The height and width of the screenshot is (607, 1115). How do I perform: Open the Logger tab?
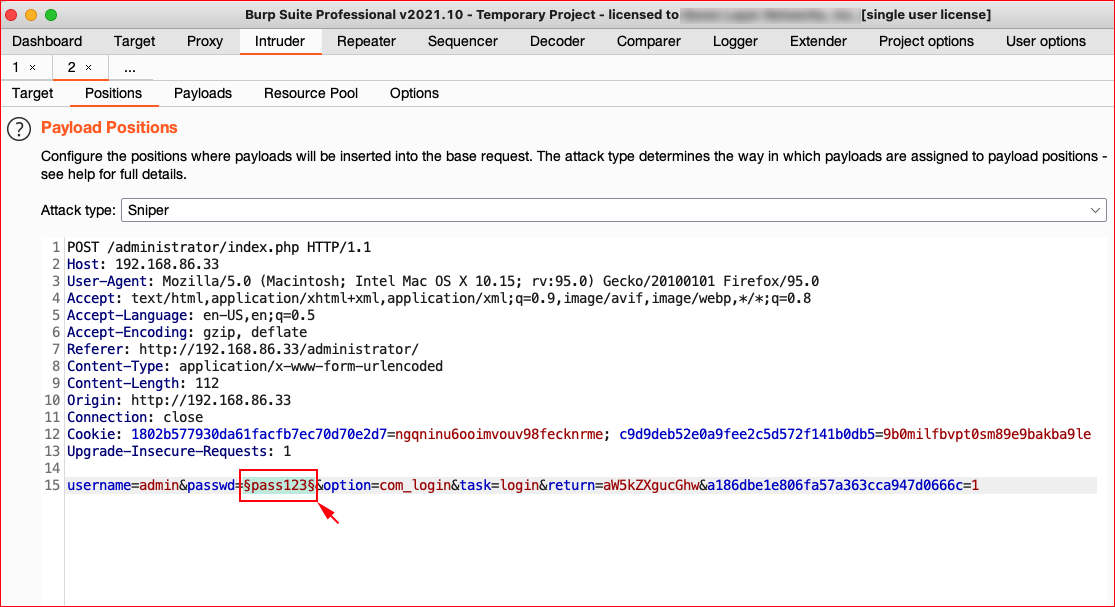[735, 41]
